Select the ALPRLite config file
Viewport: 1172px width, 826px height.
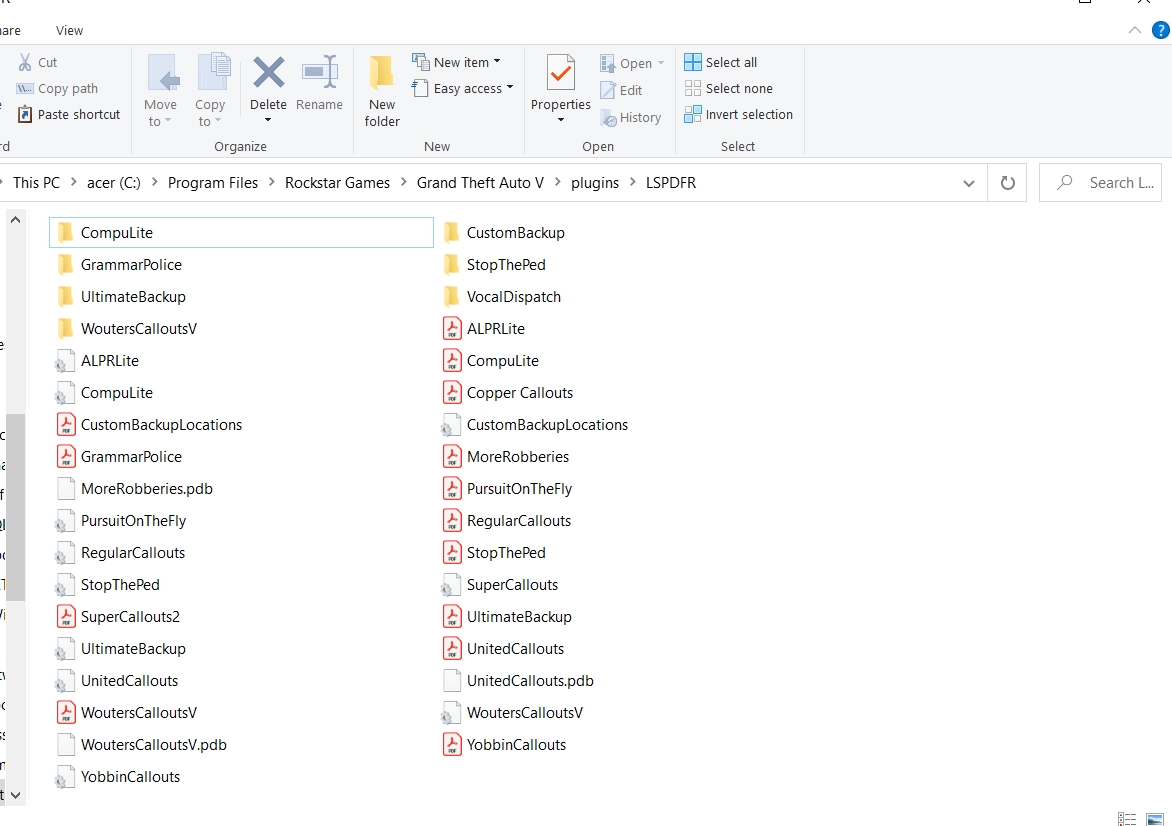[x=97, y=360]
